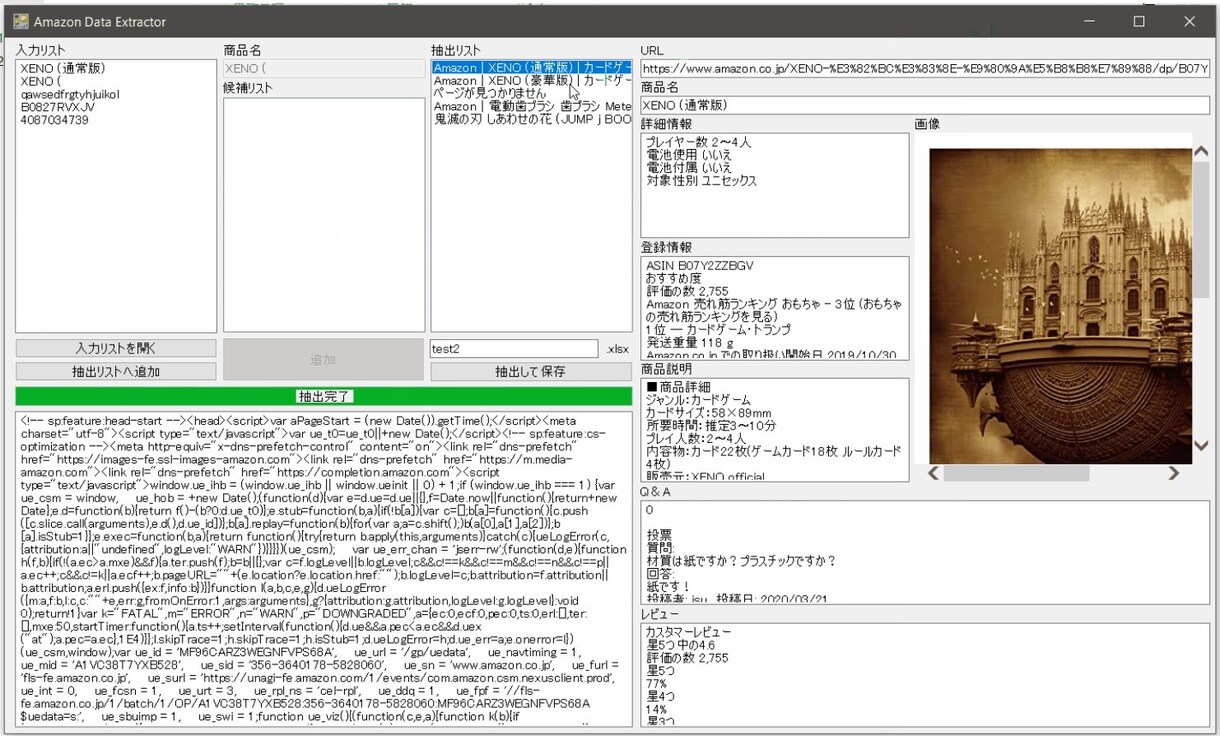Select 'B0827RVXJV' in the 入力リスト
This screenshot has height=745, width=1220.
[x=58, y=107]
